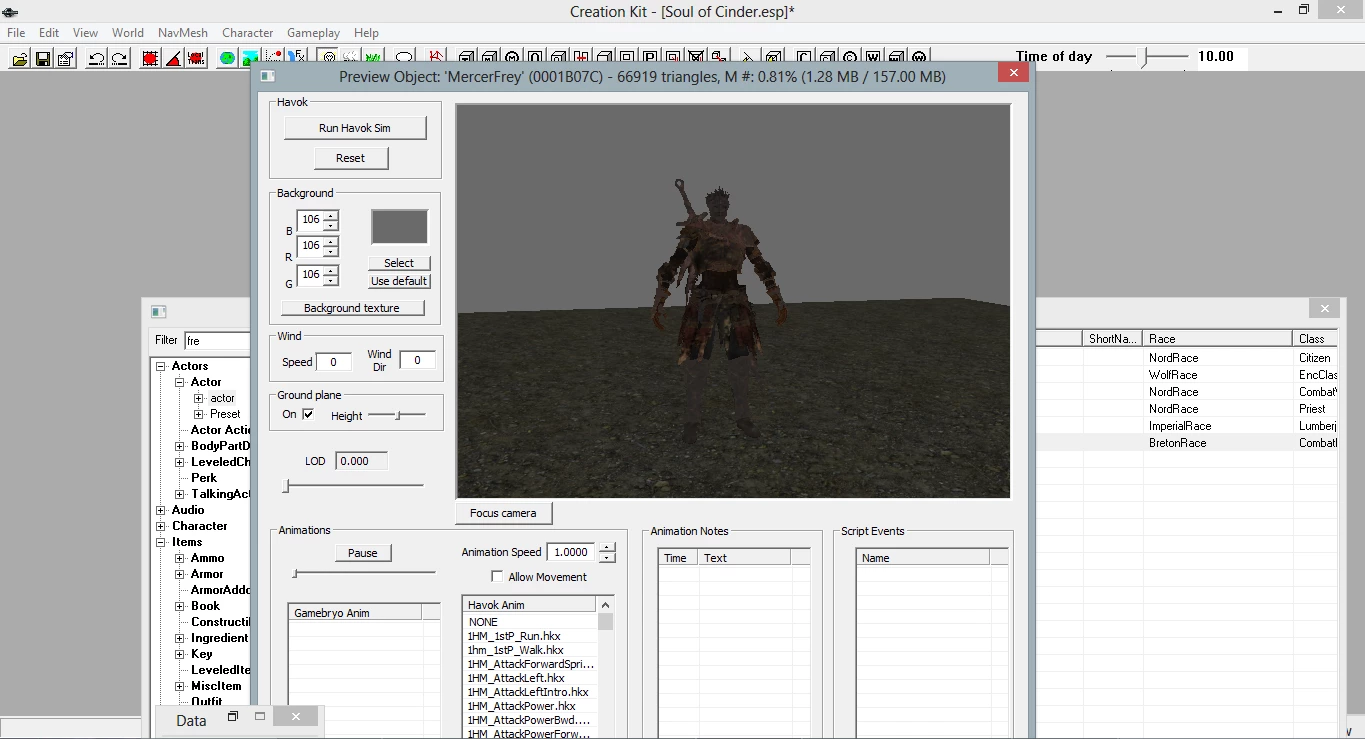Expand the Key tree node
This screenshot has height=739, width=1365.
[180, 654]
